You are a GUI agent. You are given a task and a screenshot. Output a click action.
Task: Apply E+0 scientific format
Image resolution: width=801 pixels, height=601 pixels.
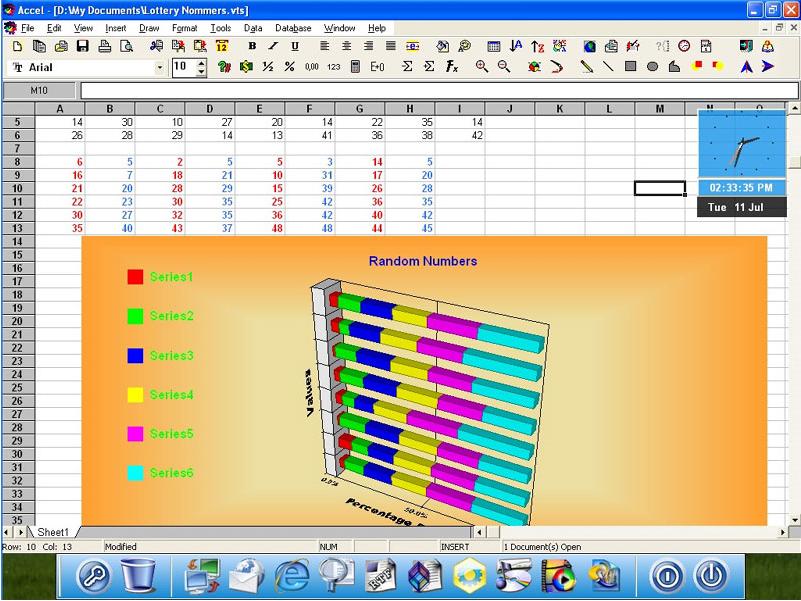[x=378, y=66]
